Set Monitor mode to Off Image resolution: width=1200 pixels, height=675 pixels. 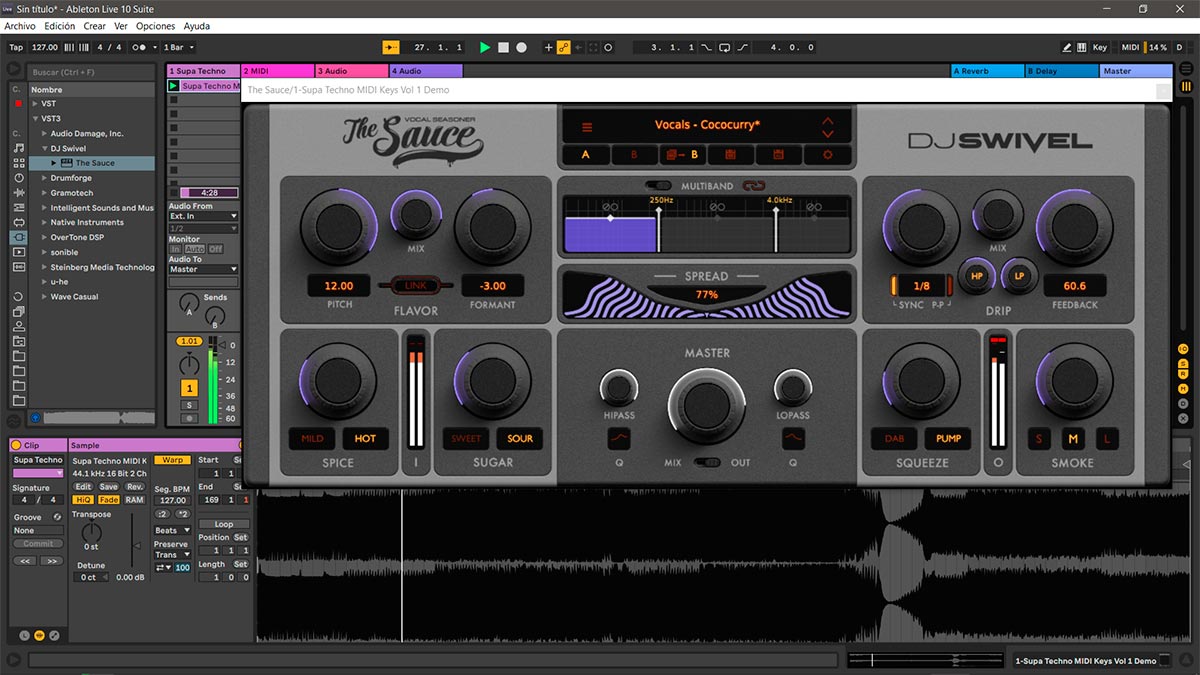coord(215,248)
